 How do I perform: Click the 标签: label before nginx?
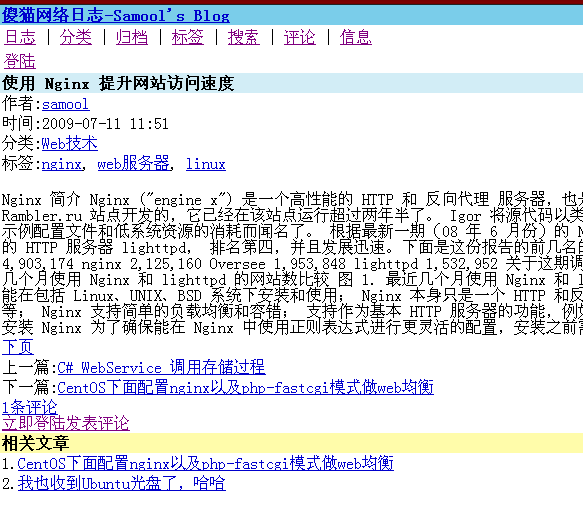pos(22,164)
